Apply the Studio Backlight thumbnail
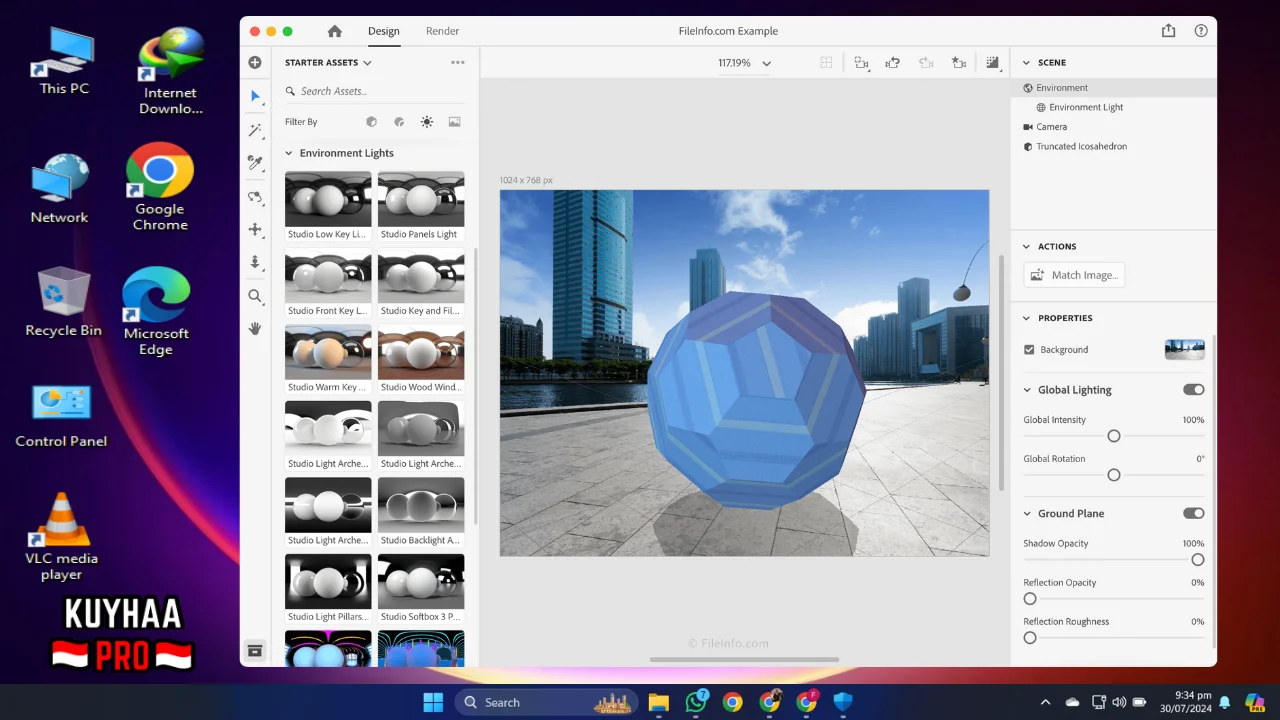The image size is (1280, 720). 421,505
